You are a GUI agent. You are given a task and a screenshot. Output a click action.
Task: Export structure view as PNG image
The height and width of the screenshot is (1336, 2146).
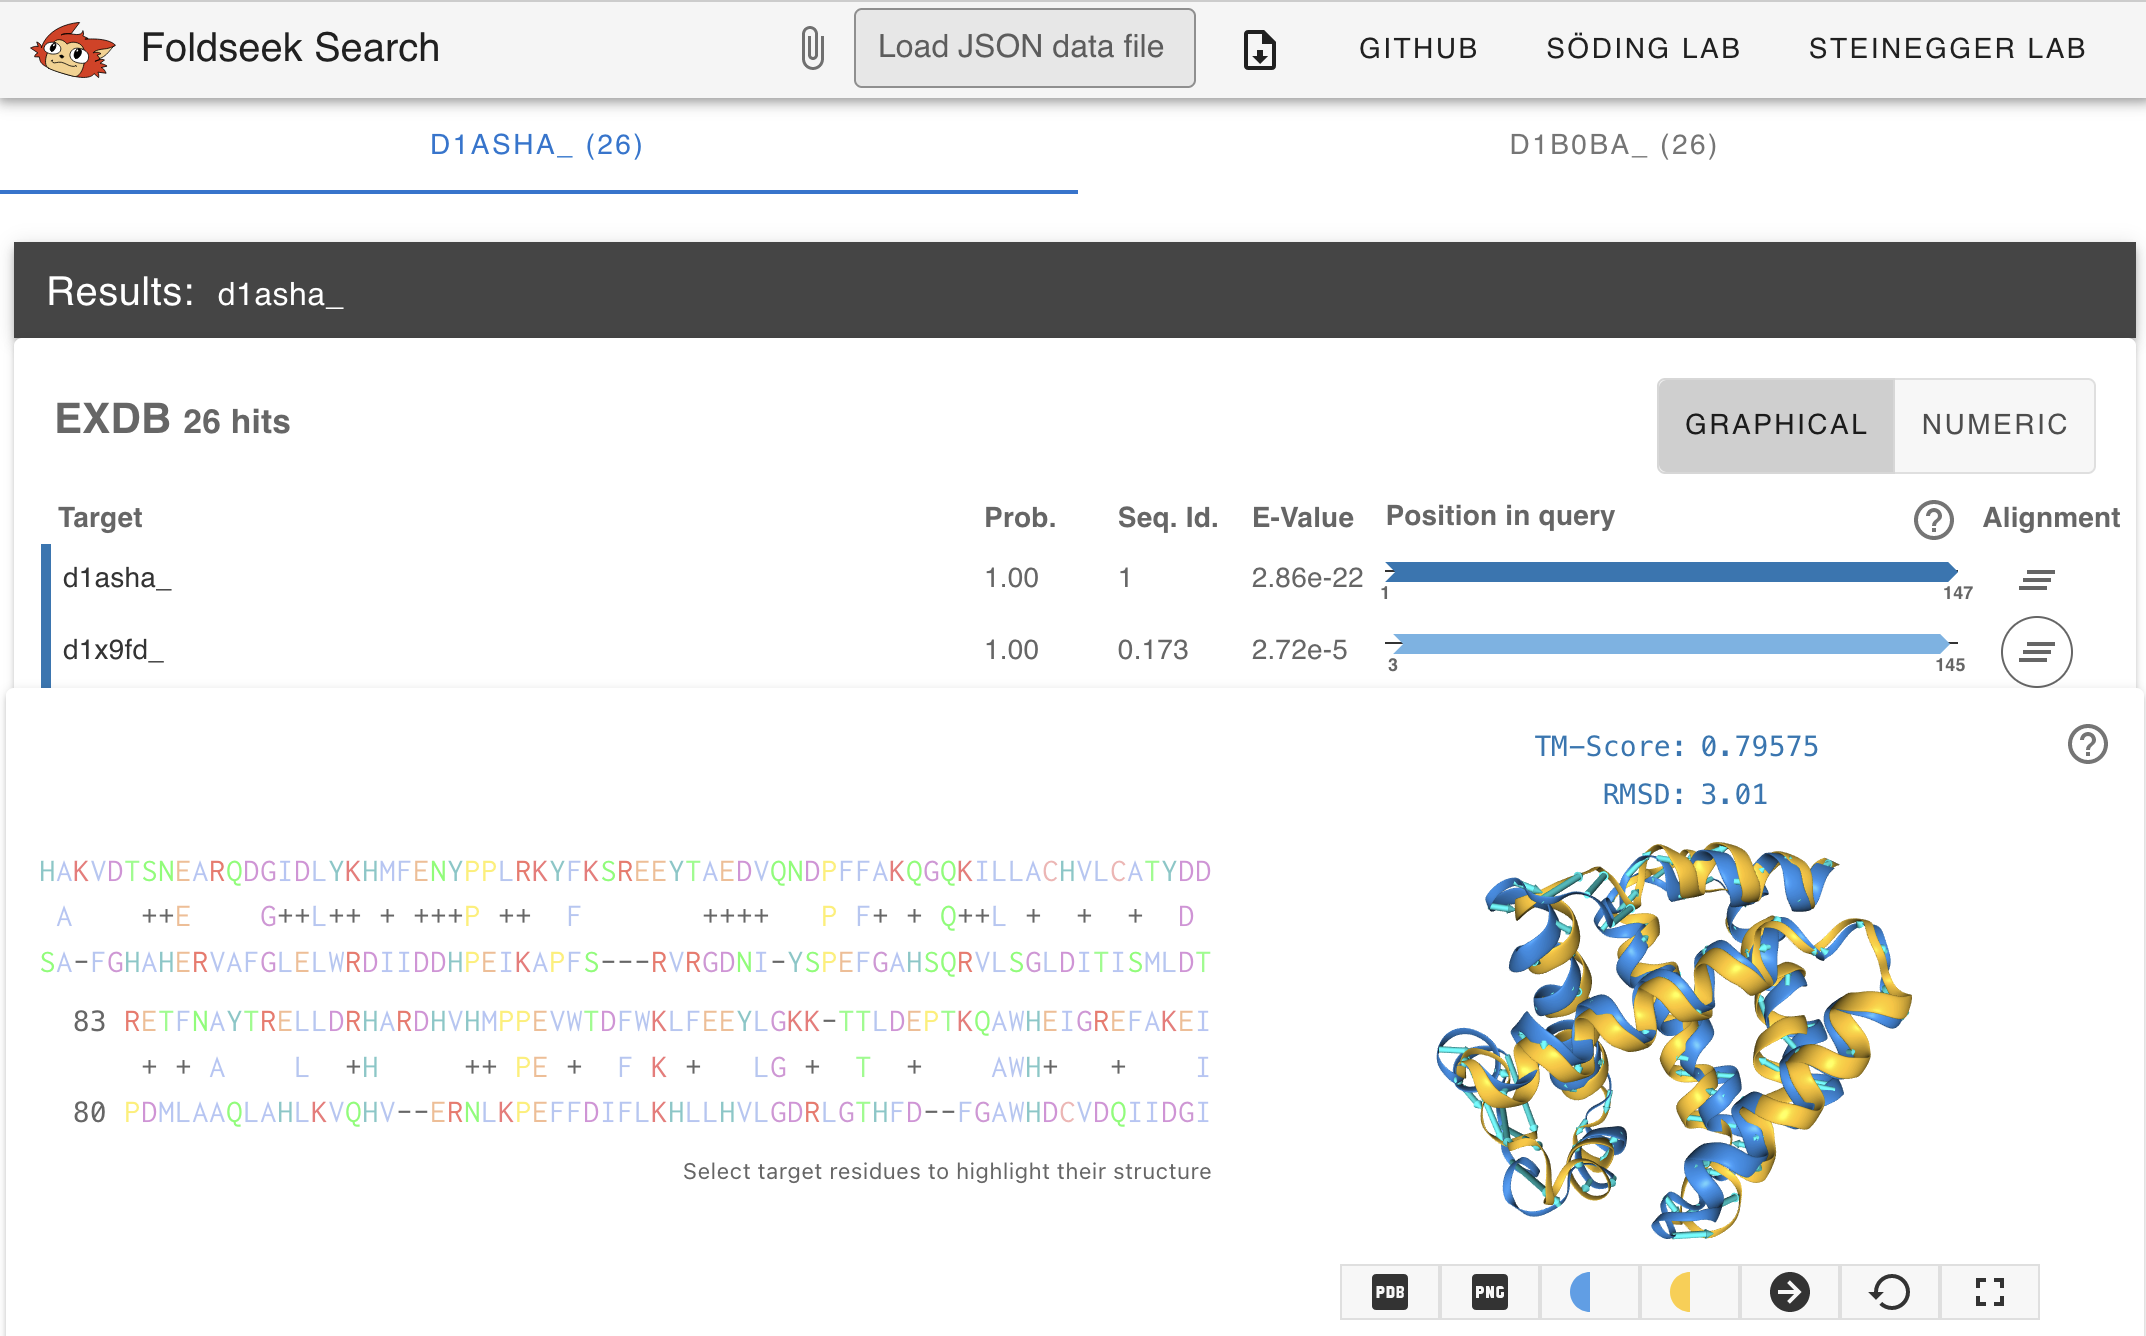pyautogui.click(x=1489, y=1292)
